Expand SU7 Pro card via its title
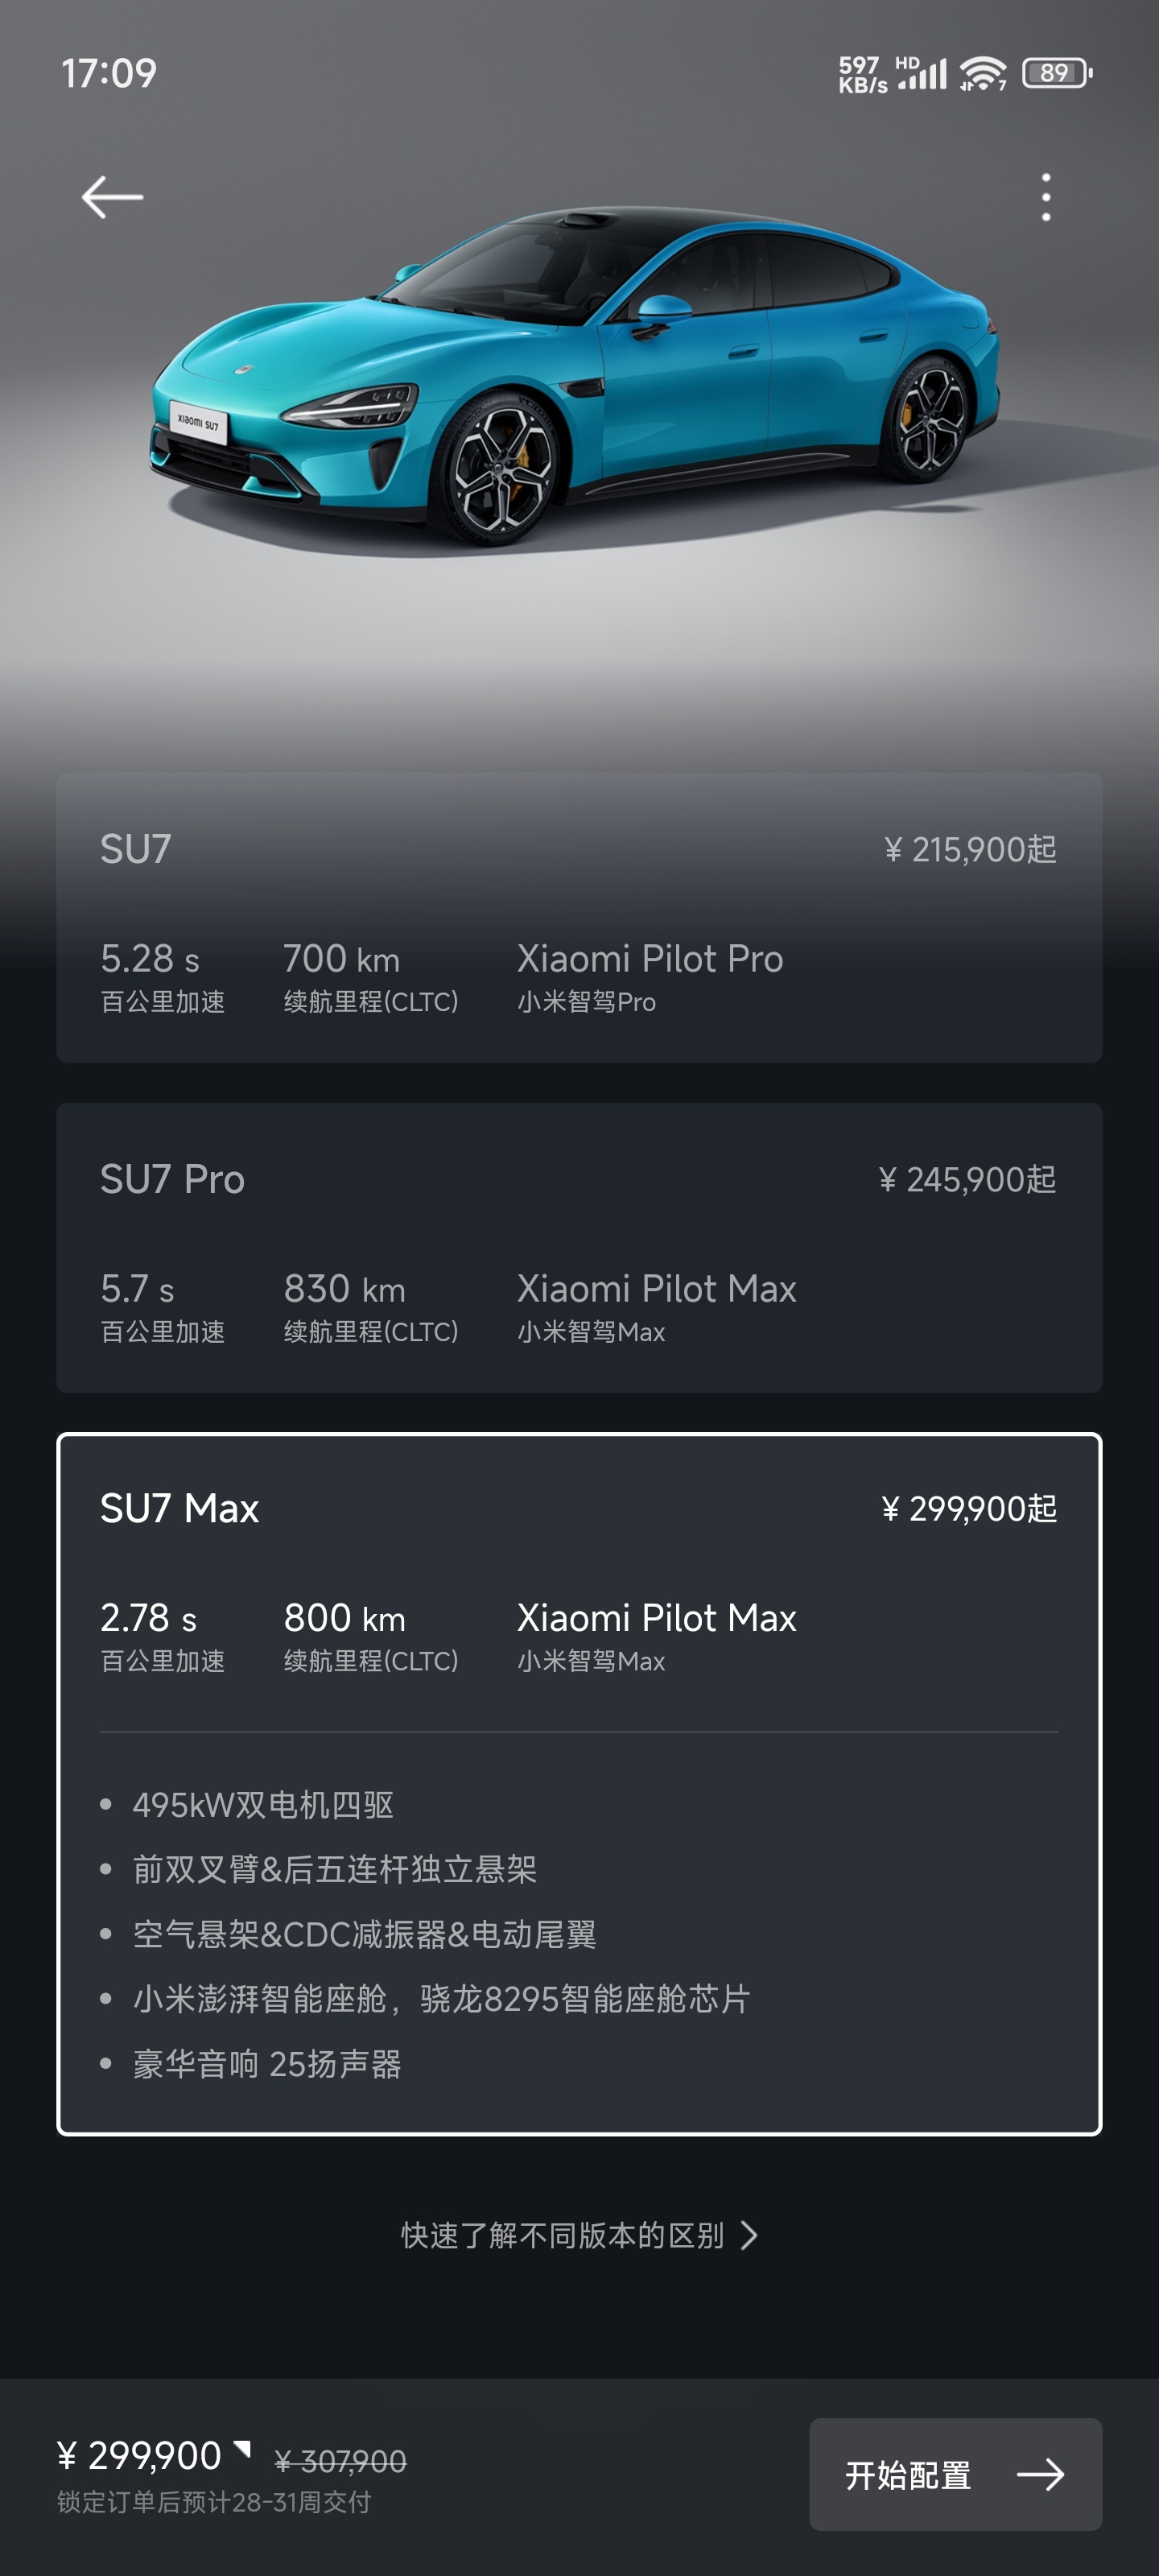This screenshot has width=1159, height=2576. (172, 1179)
